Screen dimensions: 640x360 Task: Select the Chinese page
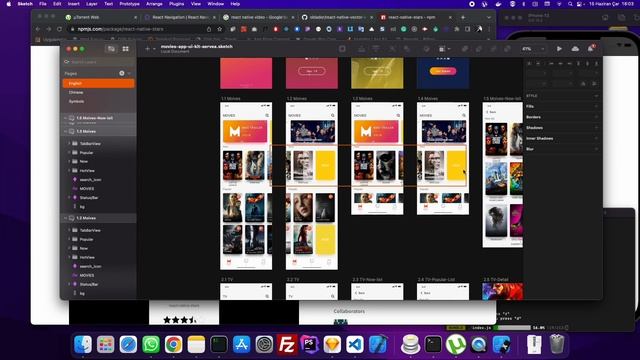click(76, 92)
